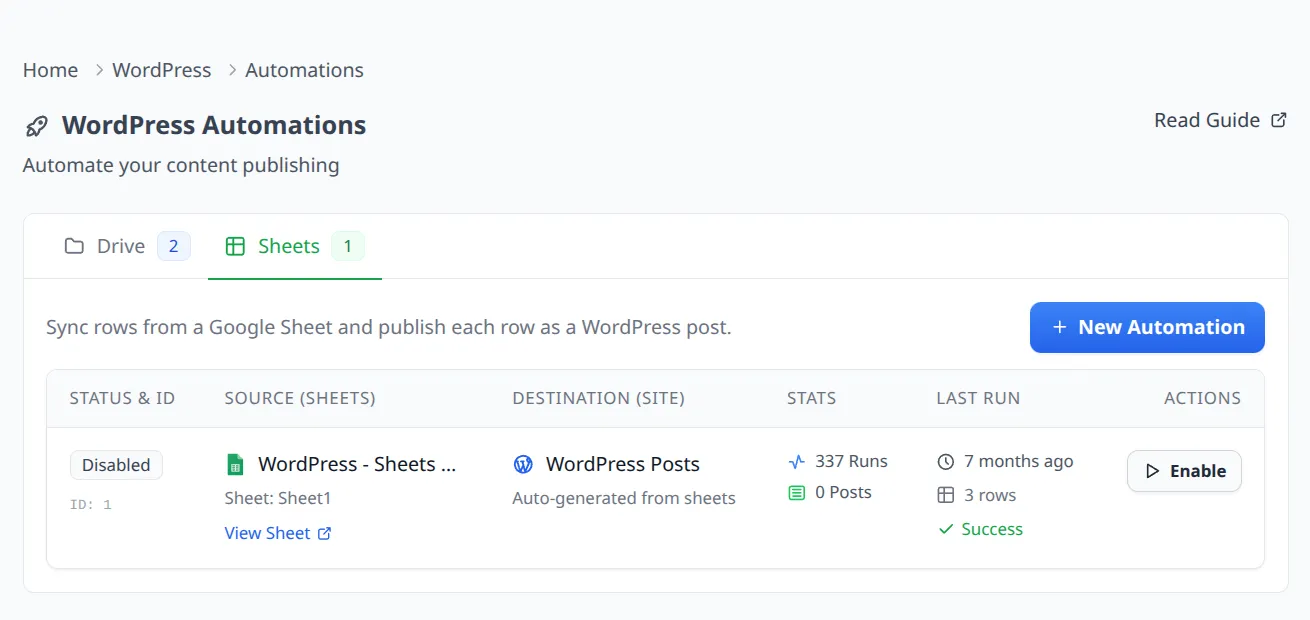Enable the disabled automation
The image size is (1310, 620).
(1184, 470)
